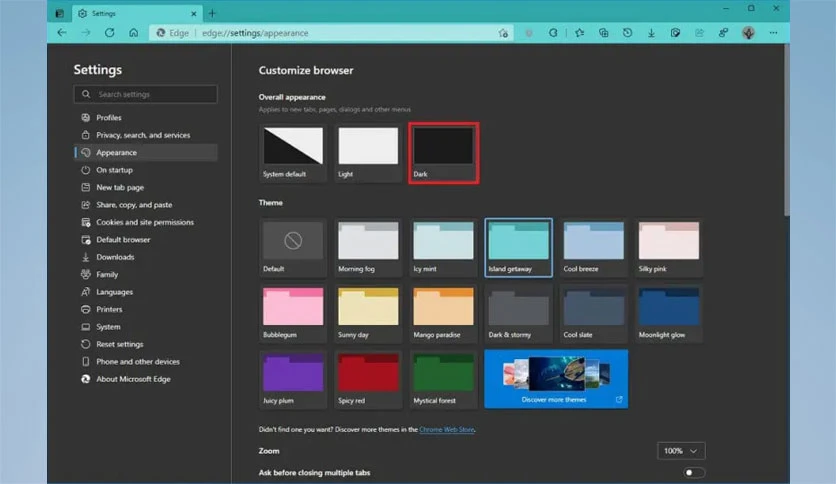
Task: Open the Downloads toolbar icon
Action: click(x=651, y=33)
